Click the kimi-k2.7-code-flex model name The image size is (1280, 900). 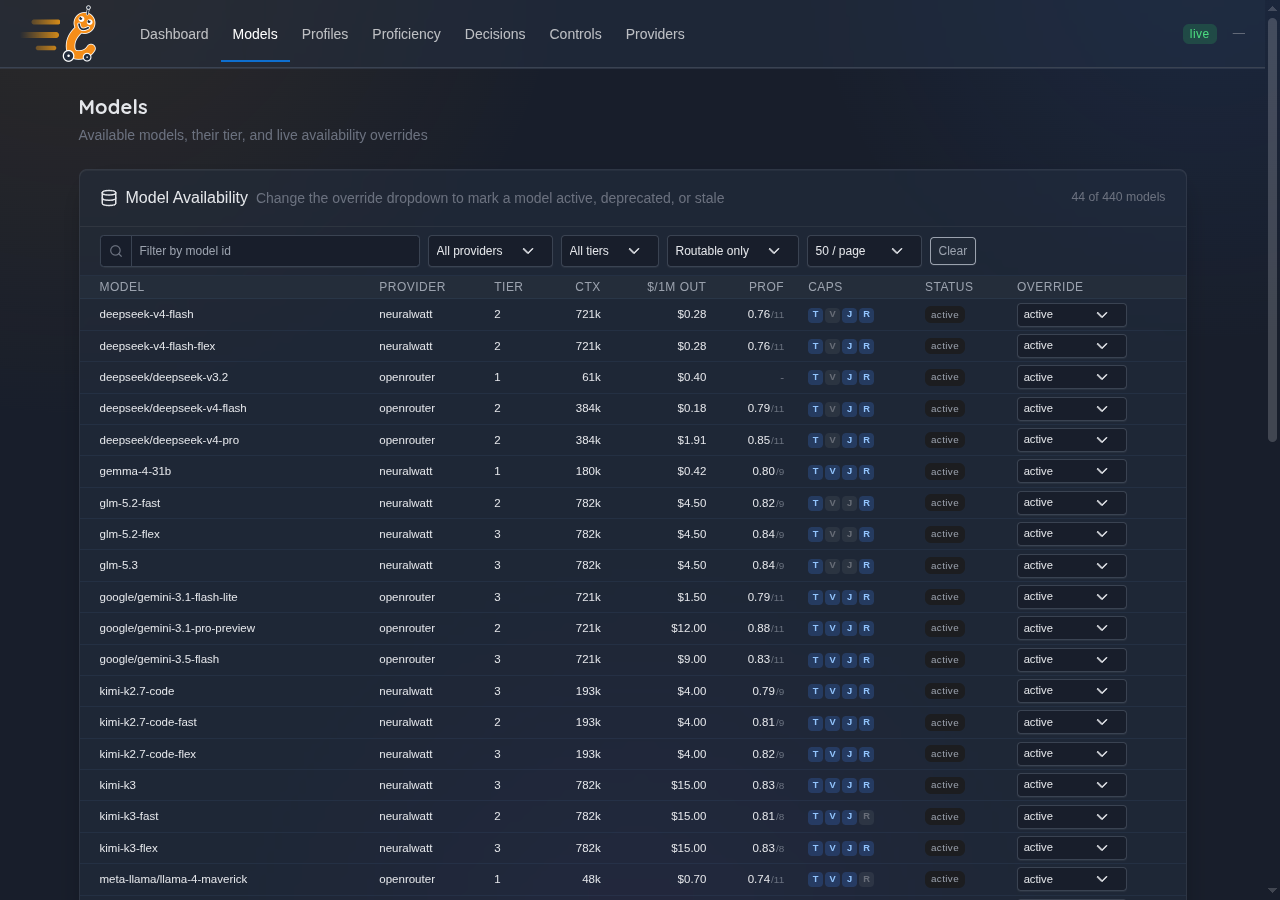pos(148,754)
